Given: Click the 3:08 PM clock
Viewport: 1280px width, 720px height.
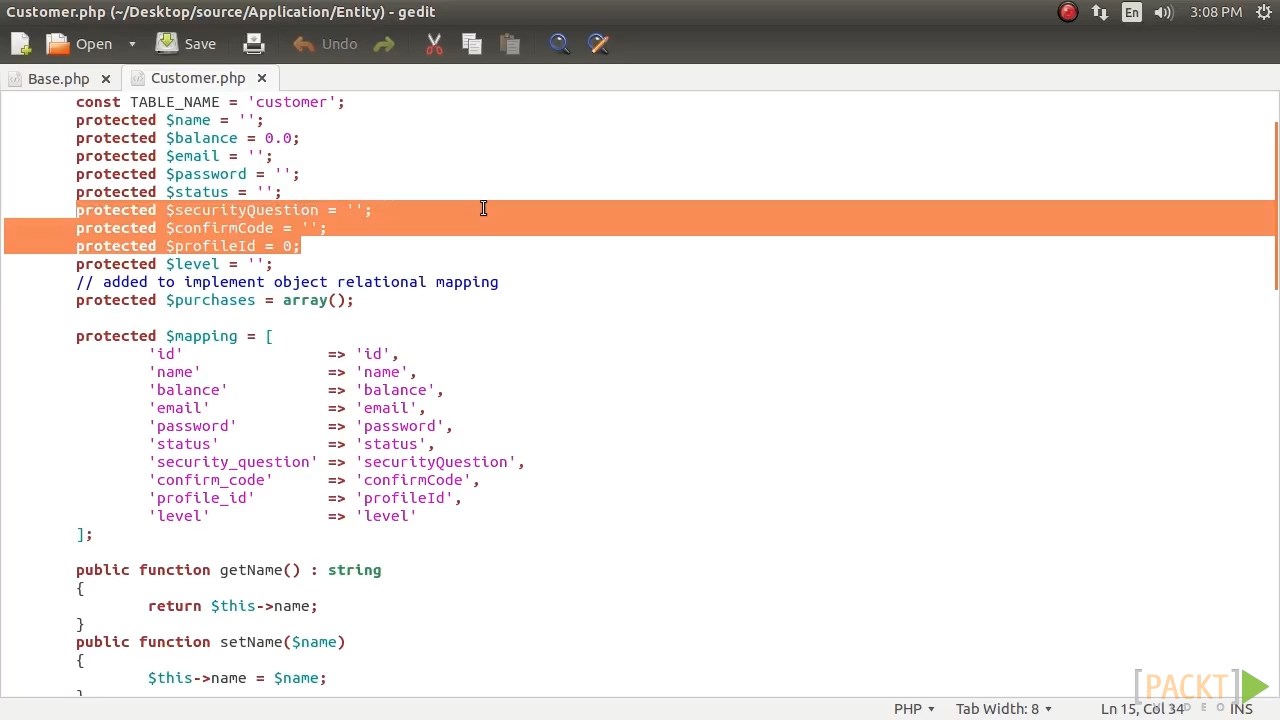Looking at the screenshot, I should (x=1216, y=12).
